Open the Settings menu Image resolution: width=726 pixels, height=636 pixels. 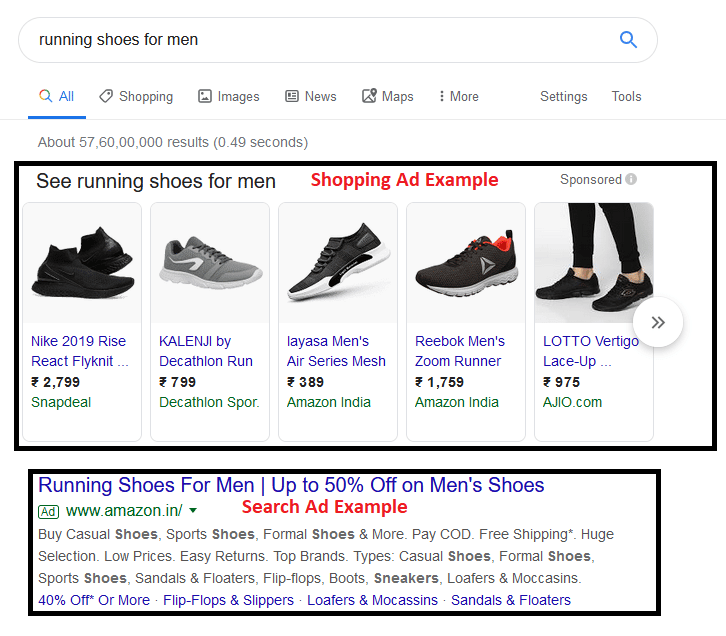(x=563, y=97)
